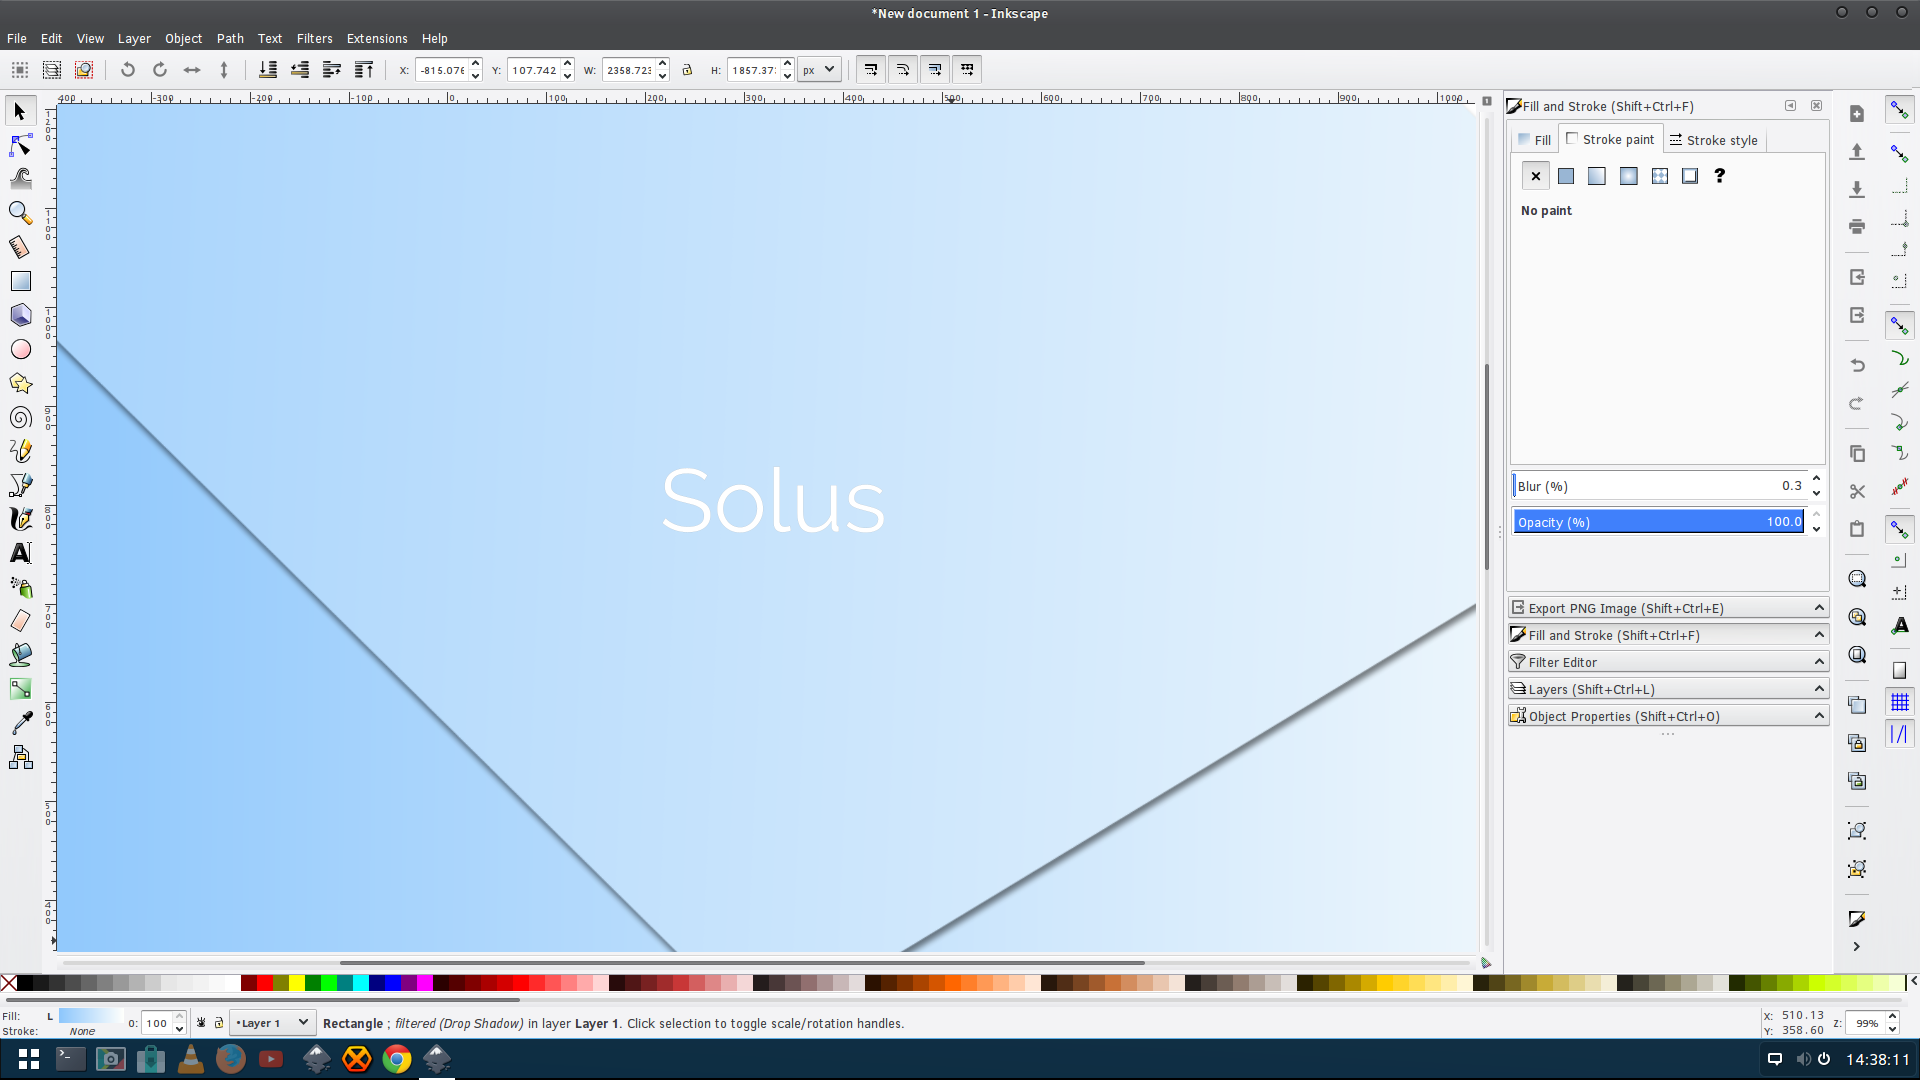Screen dimensions: 1920x1080
Task: Expand collapsed Fill and Stroke panel
Action: (x=1668, y=635)
